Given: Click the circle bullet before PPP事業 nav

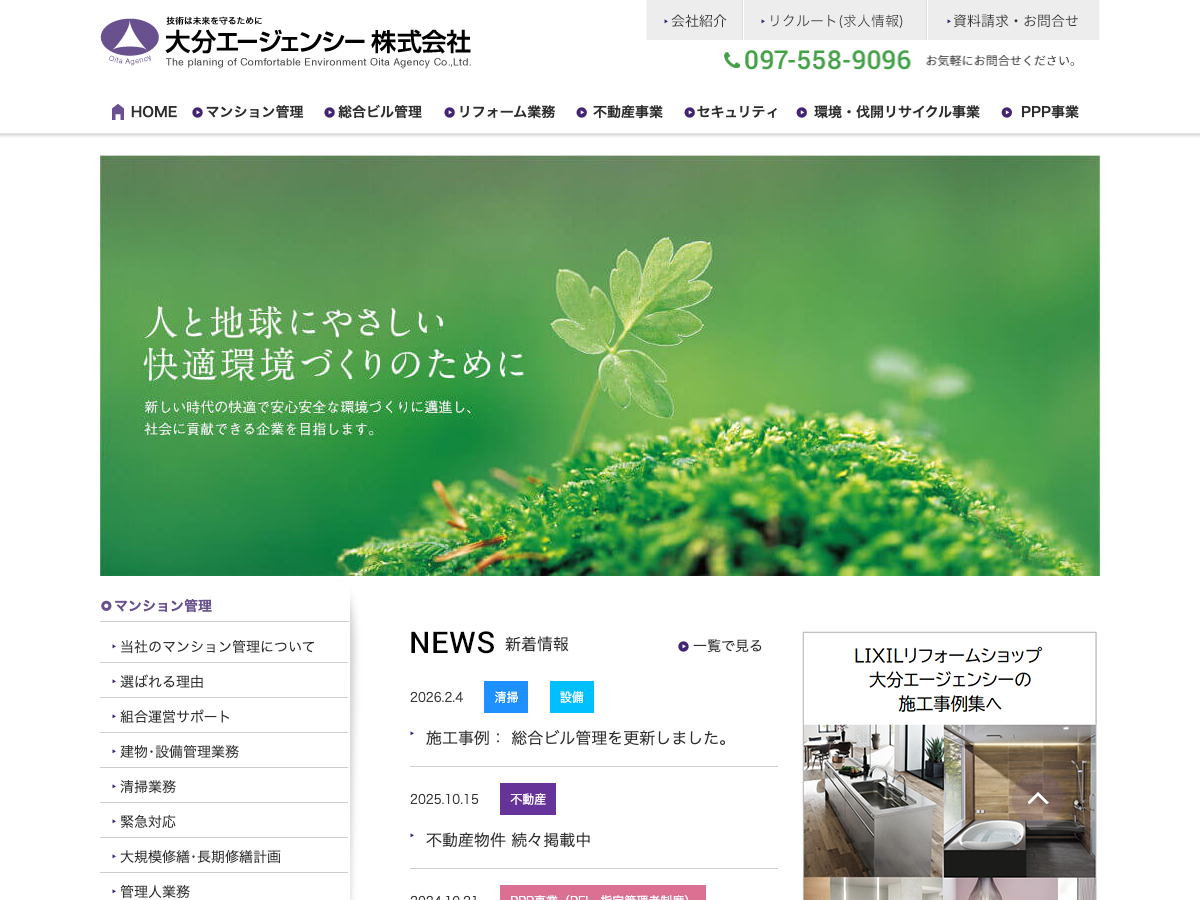Looking at the screenshot, I should (x=1007, y=112).
